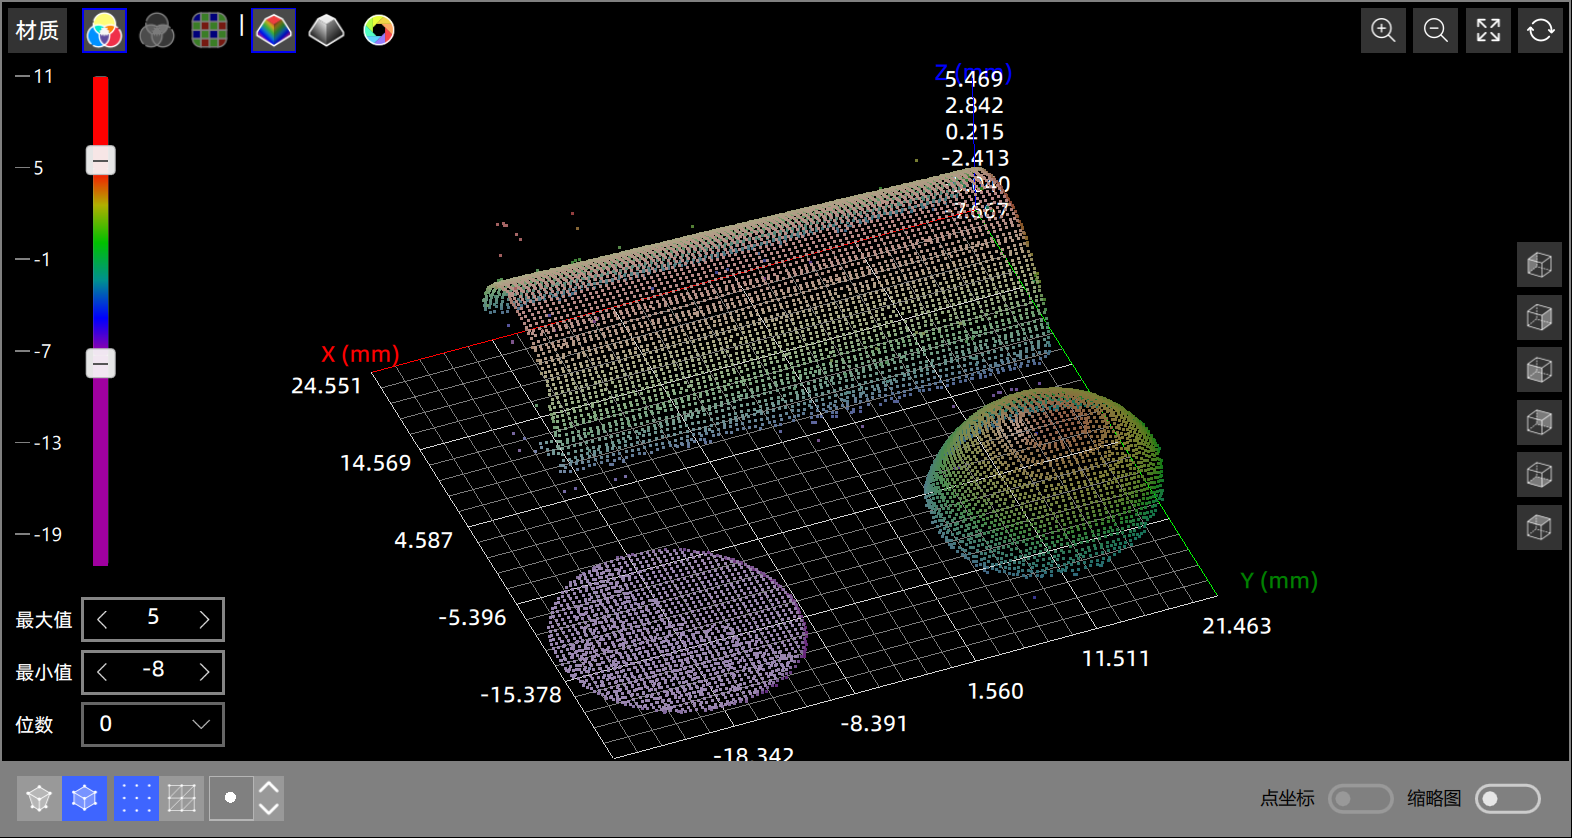The height and width of the screenshot is (838, 1572).
Task: Zoom in on the 3D view
Action: [x=1383, y=31]
